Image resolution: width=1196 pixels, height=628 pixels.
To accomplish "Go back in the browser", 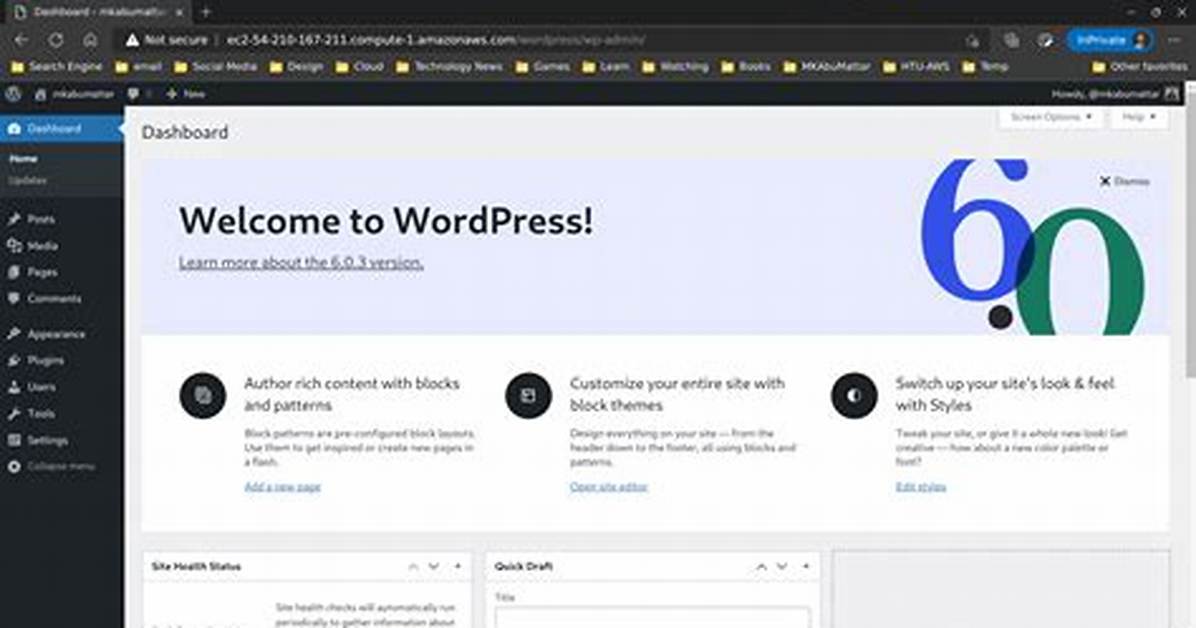I will (x=21, y=40).
